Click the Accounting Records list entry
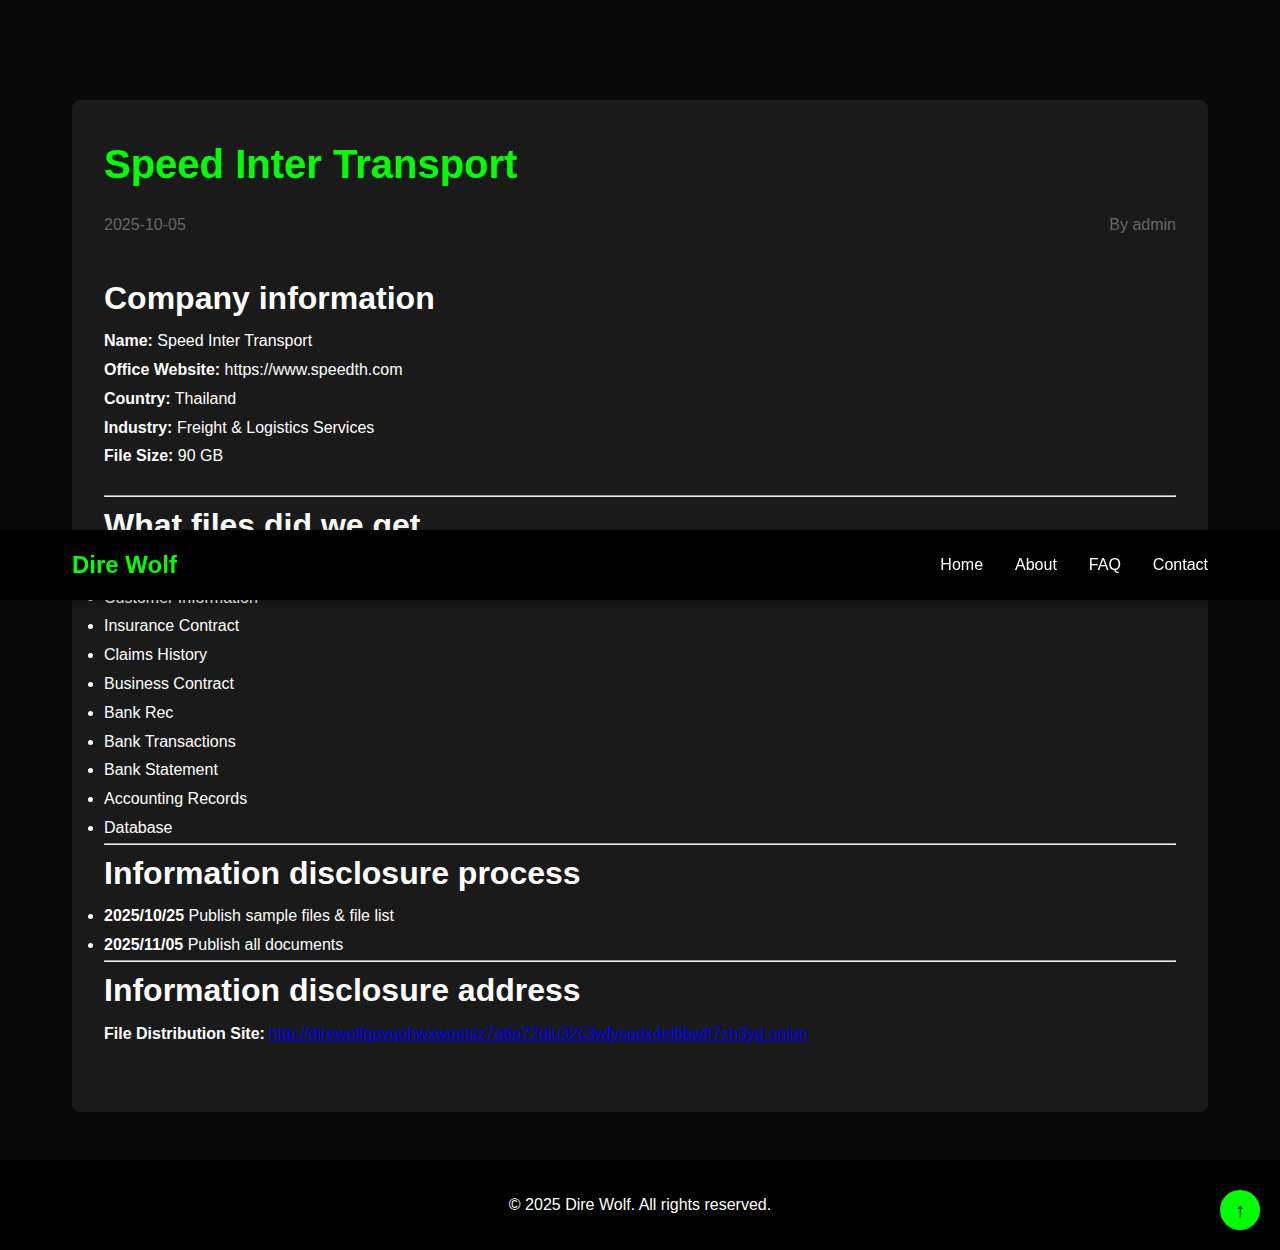Image resolution: width=1280 pixels, height=1250 pixels. click(175, 799)
